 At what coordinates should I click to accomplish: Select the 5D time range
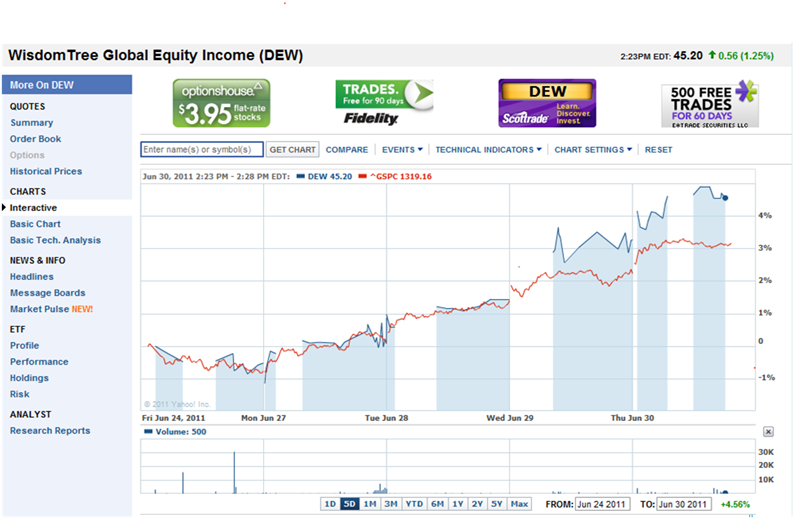tap(349, 504)
